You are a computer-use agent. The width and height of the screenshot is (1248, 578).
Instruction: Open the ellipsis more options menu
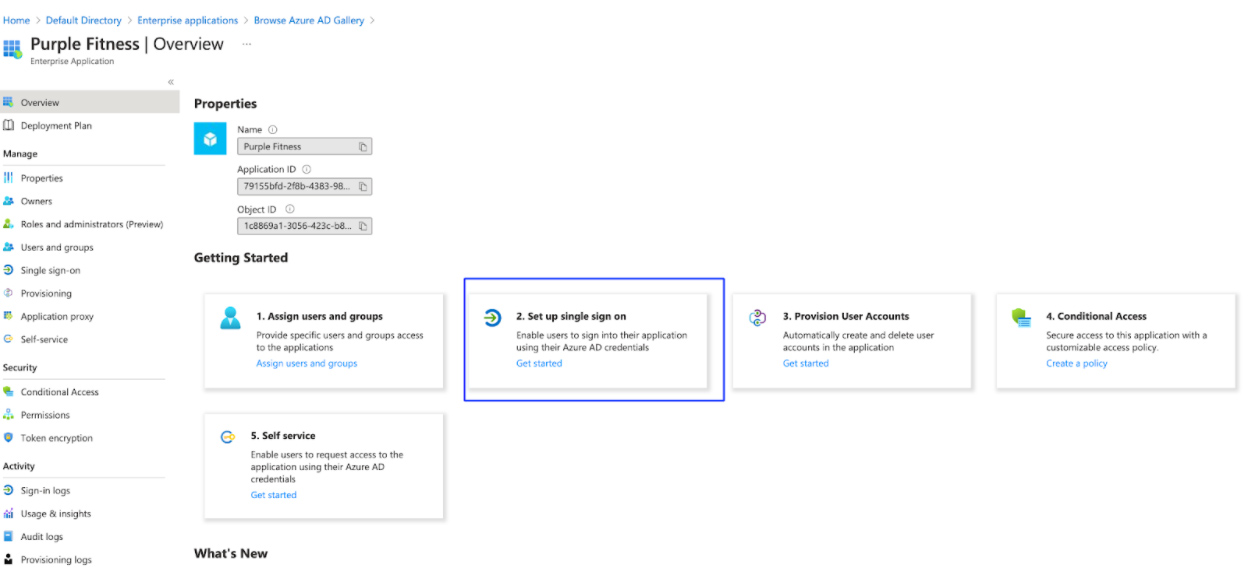pos(247,44)
